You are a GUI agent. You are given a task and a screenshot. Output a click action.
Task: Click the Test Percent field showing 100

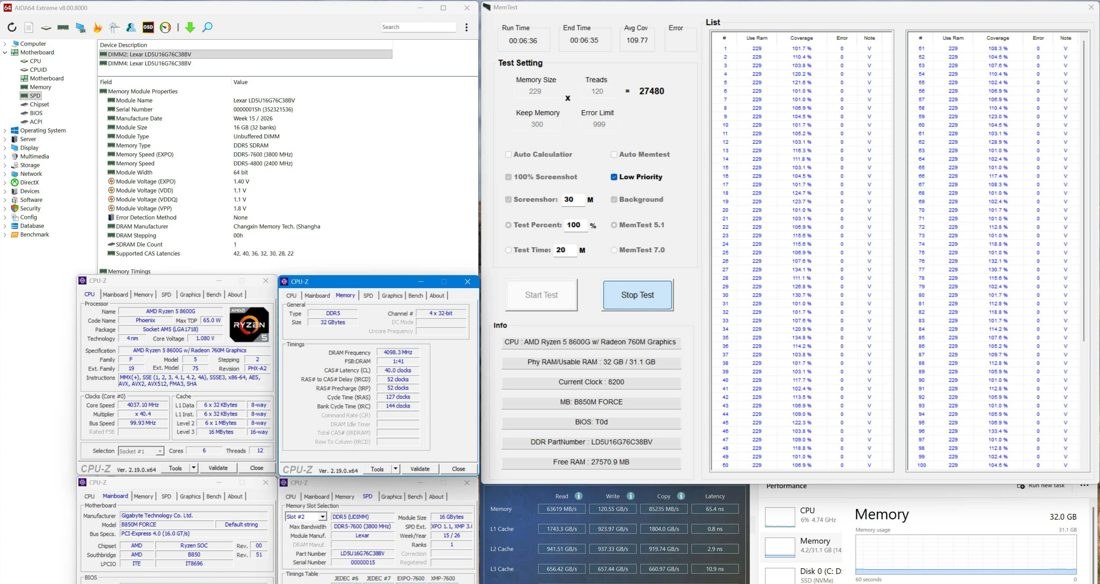(575, 225)
